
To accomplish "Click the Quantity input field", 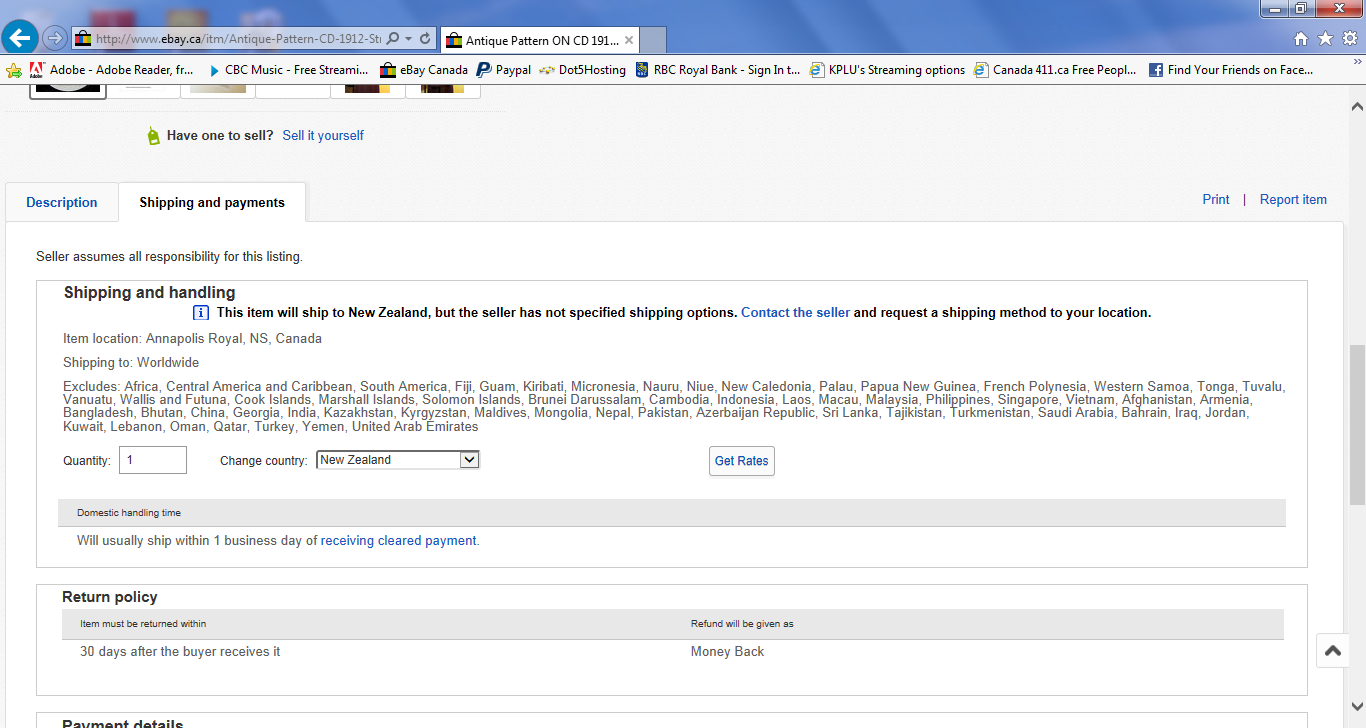I will pyautogui.click(x=153, y=460).
